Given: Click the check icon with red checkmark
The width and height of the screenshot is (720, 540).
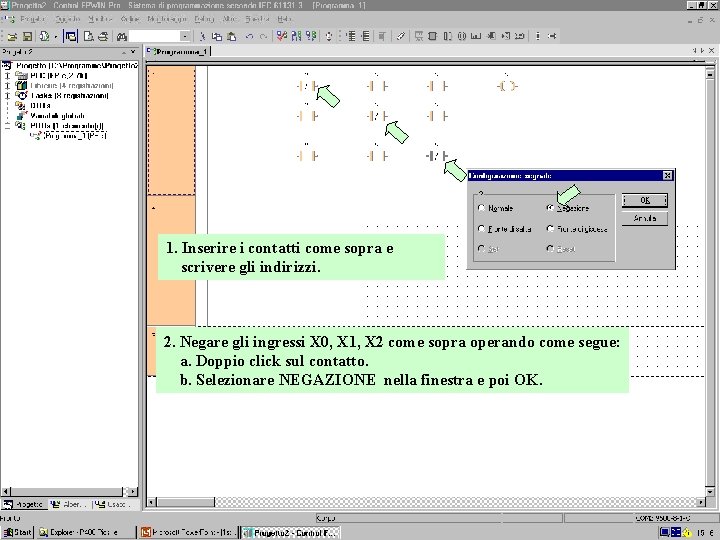Looking at the screenshot, I should [281, 36].
